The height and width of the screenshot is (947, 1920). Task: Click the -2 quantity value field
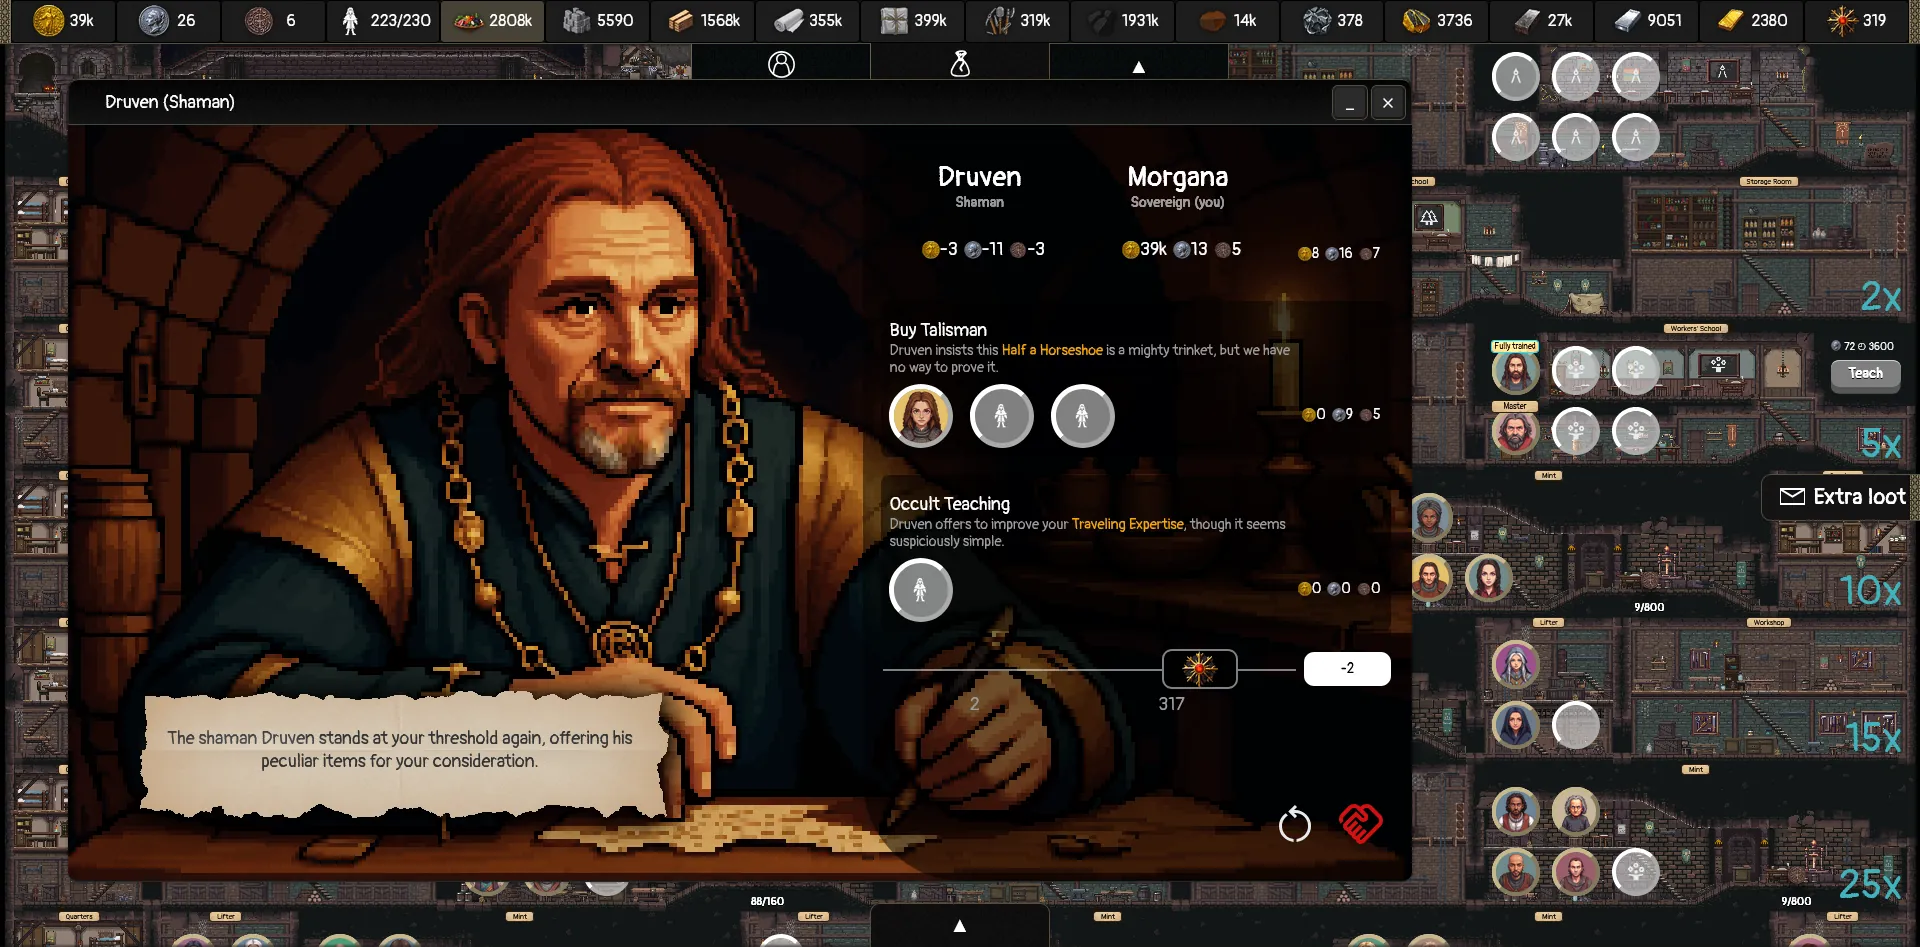tap(1347, 668)
